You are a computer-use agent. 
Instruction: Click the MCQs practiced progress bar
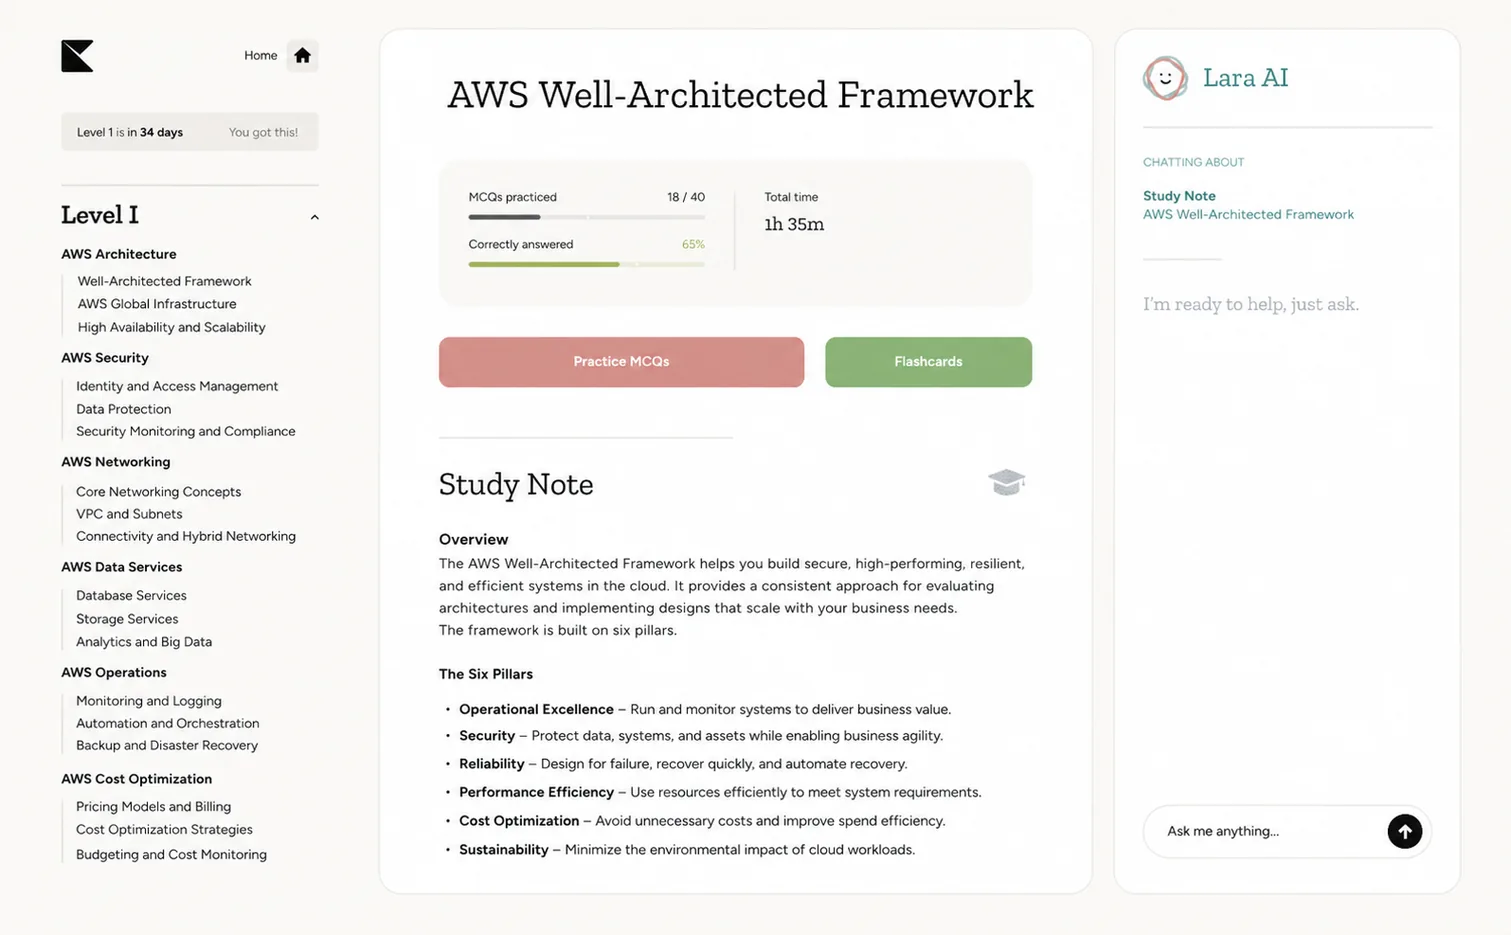point(586,217)
